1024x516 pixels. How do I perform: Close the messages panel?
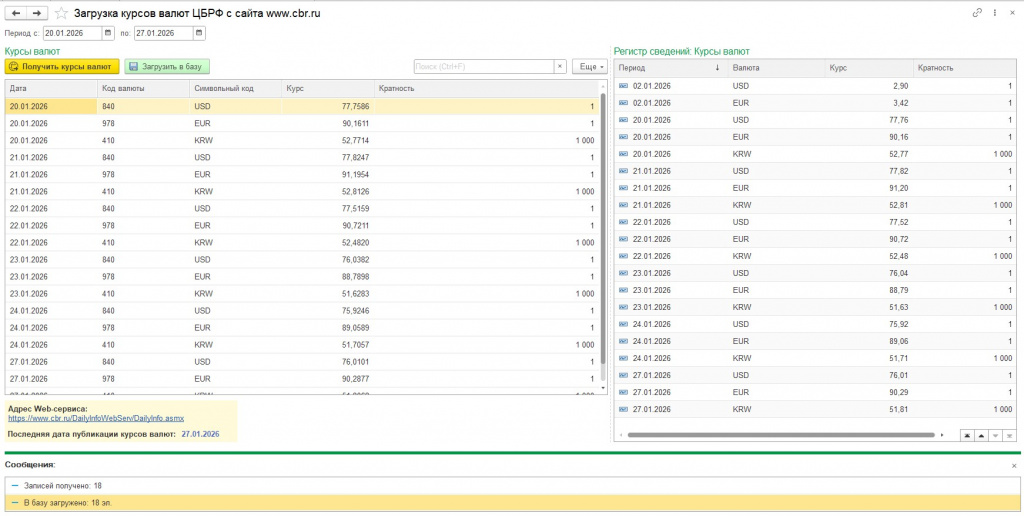pos(1013,465)
